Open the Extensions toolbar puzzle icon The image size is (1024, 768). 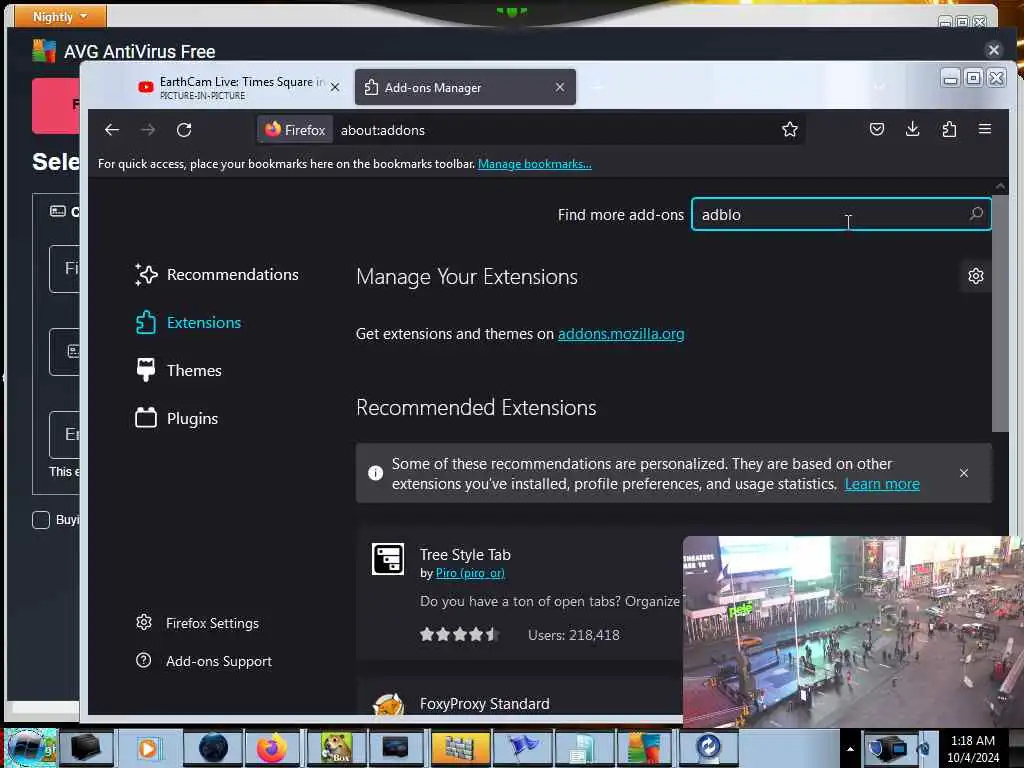pos(949,129)
